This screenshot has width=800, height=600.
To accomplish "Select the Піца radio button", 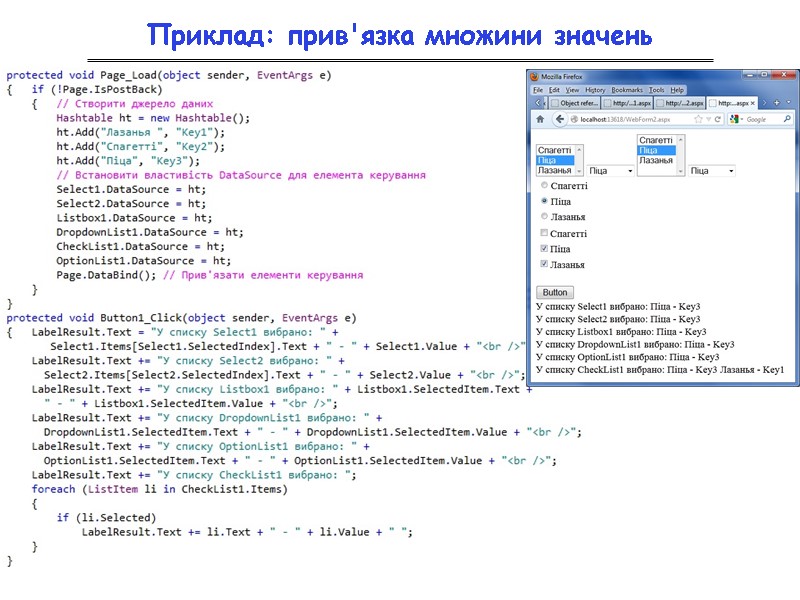I will [x=544, y=201].
